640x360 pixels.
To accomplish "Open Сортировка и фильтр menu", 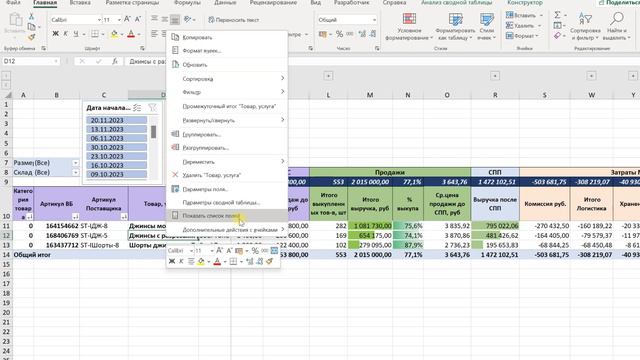I will [585, 27].
